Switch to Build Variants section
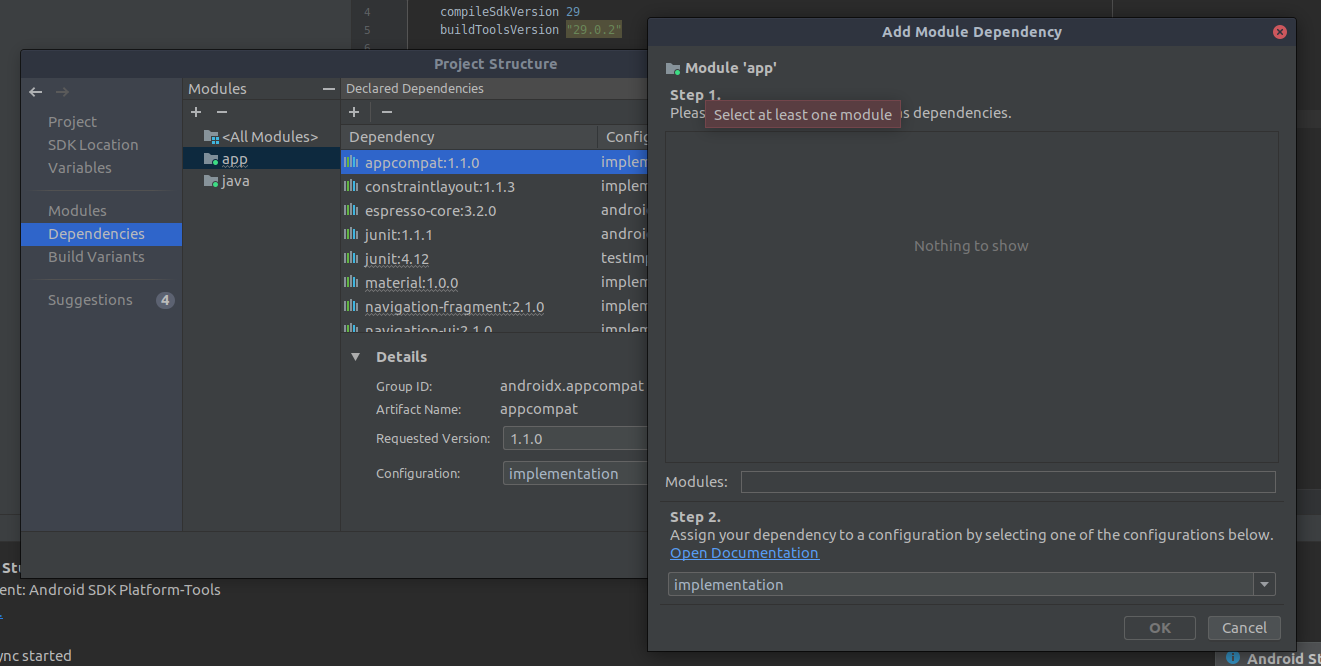 [96, 257]
